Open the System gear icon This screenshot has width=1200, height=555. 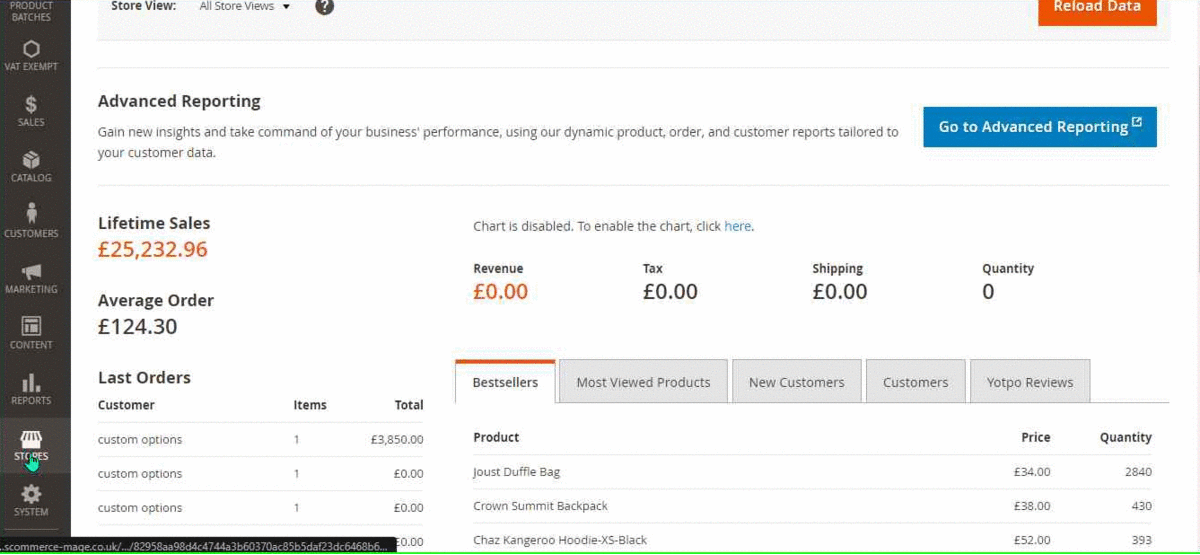[31, 494]
